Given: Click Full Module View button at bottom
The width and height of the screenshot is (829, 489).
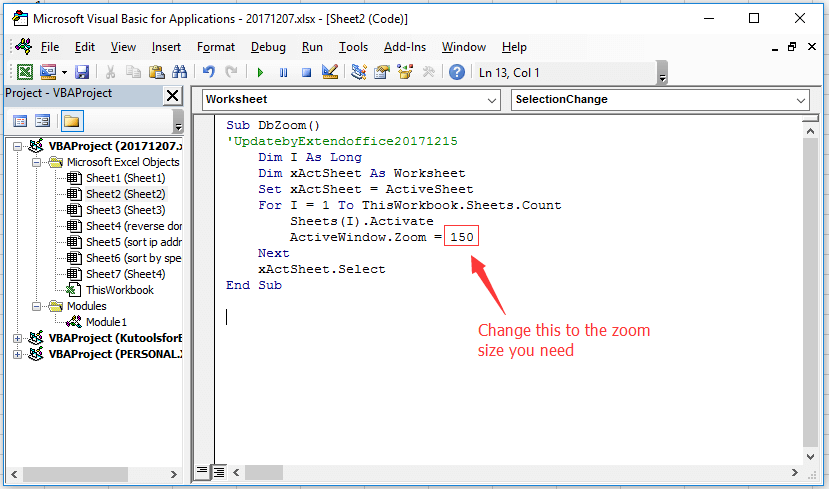Looking at the screenshot, I should (x=219, y=471).
